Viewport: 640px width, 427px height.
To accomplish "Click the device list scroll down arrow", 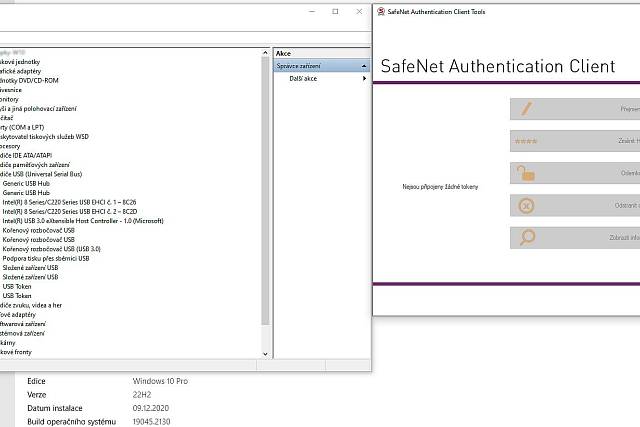I will [265, 354].
